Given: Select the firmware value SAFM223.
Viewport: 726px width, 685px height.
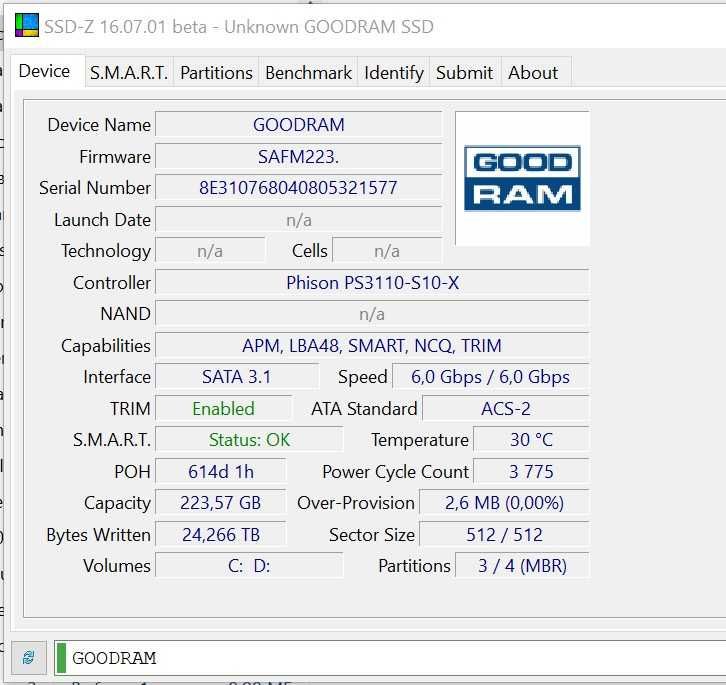Looking at the screenshot, I should (299, 157).
